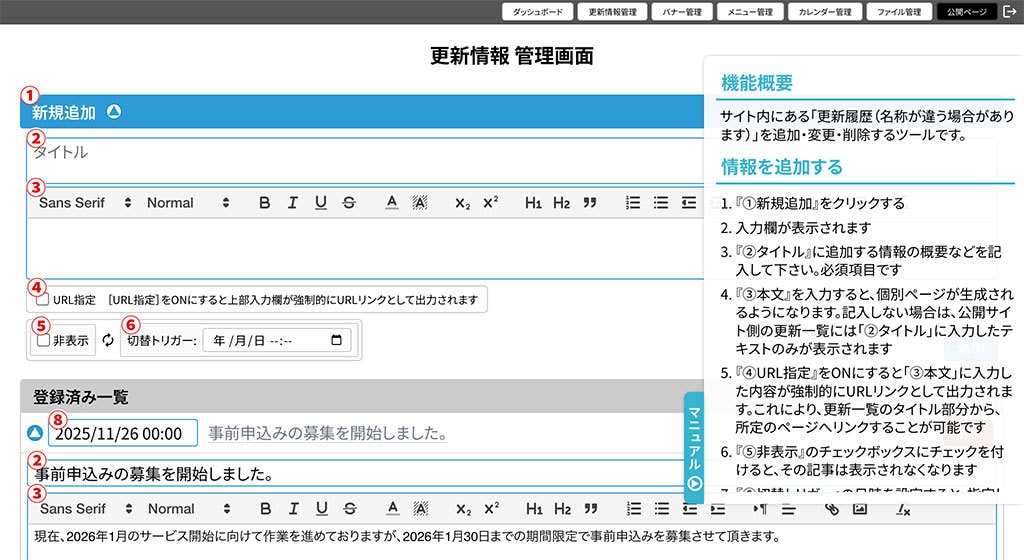Start bullet list in the registered entry editor

tap(662, 509)
